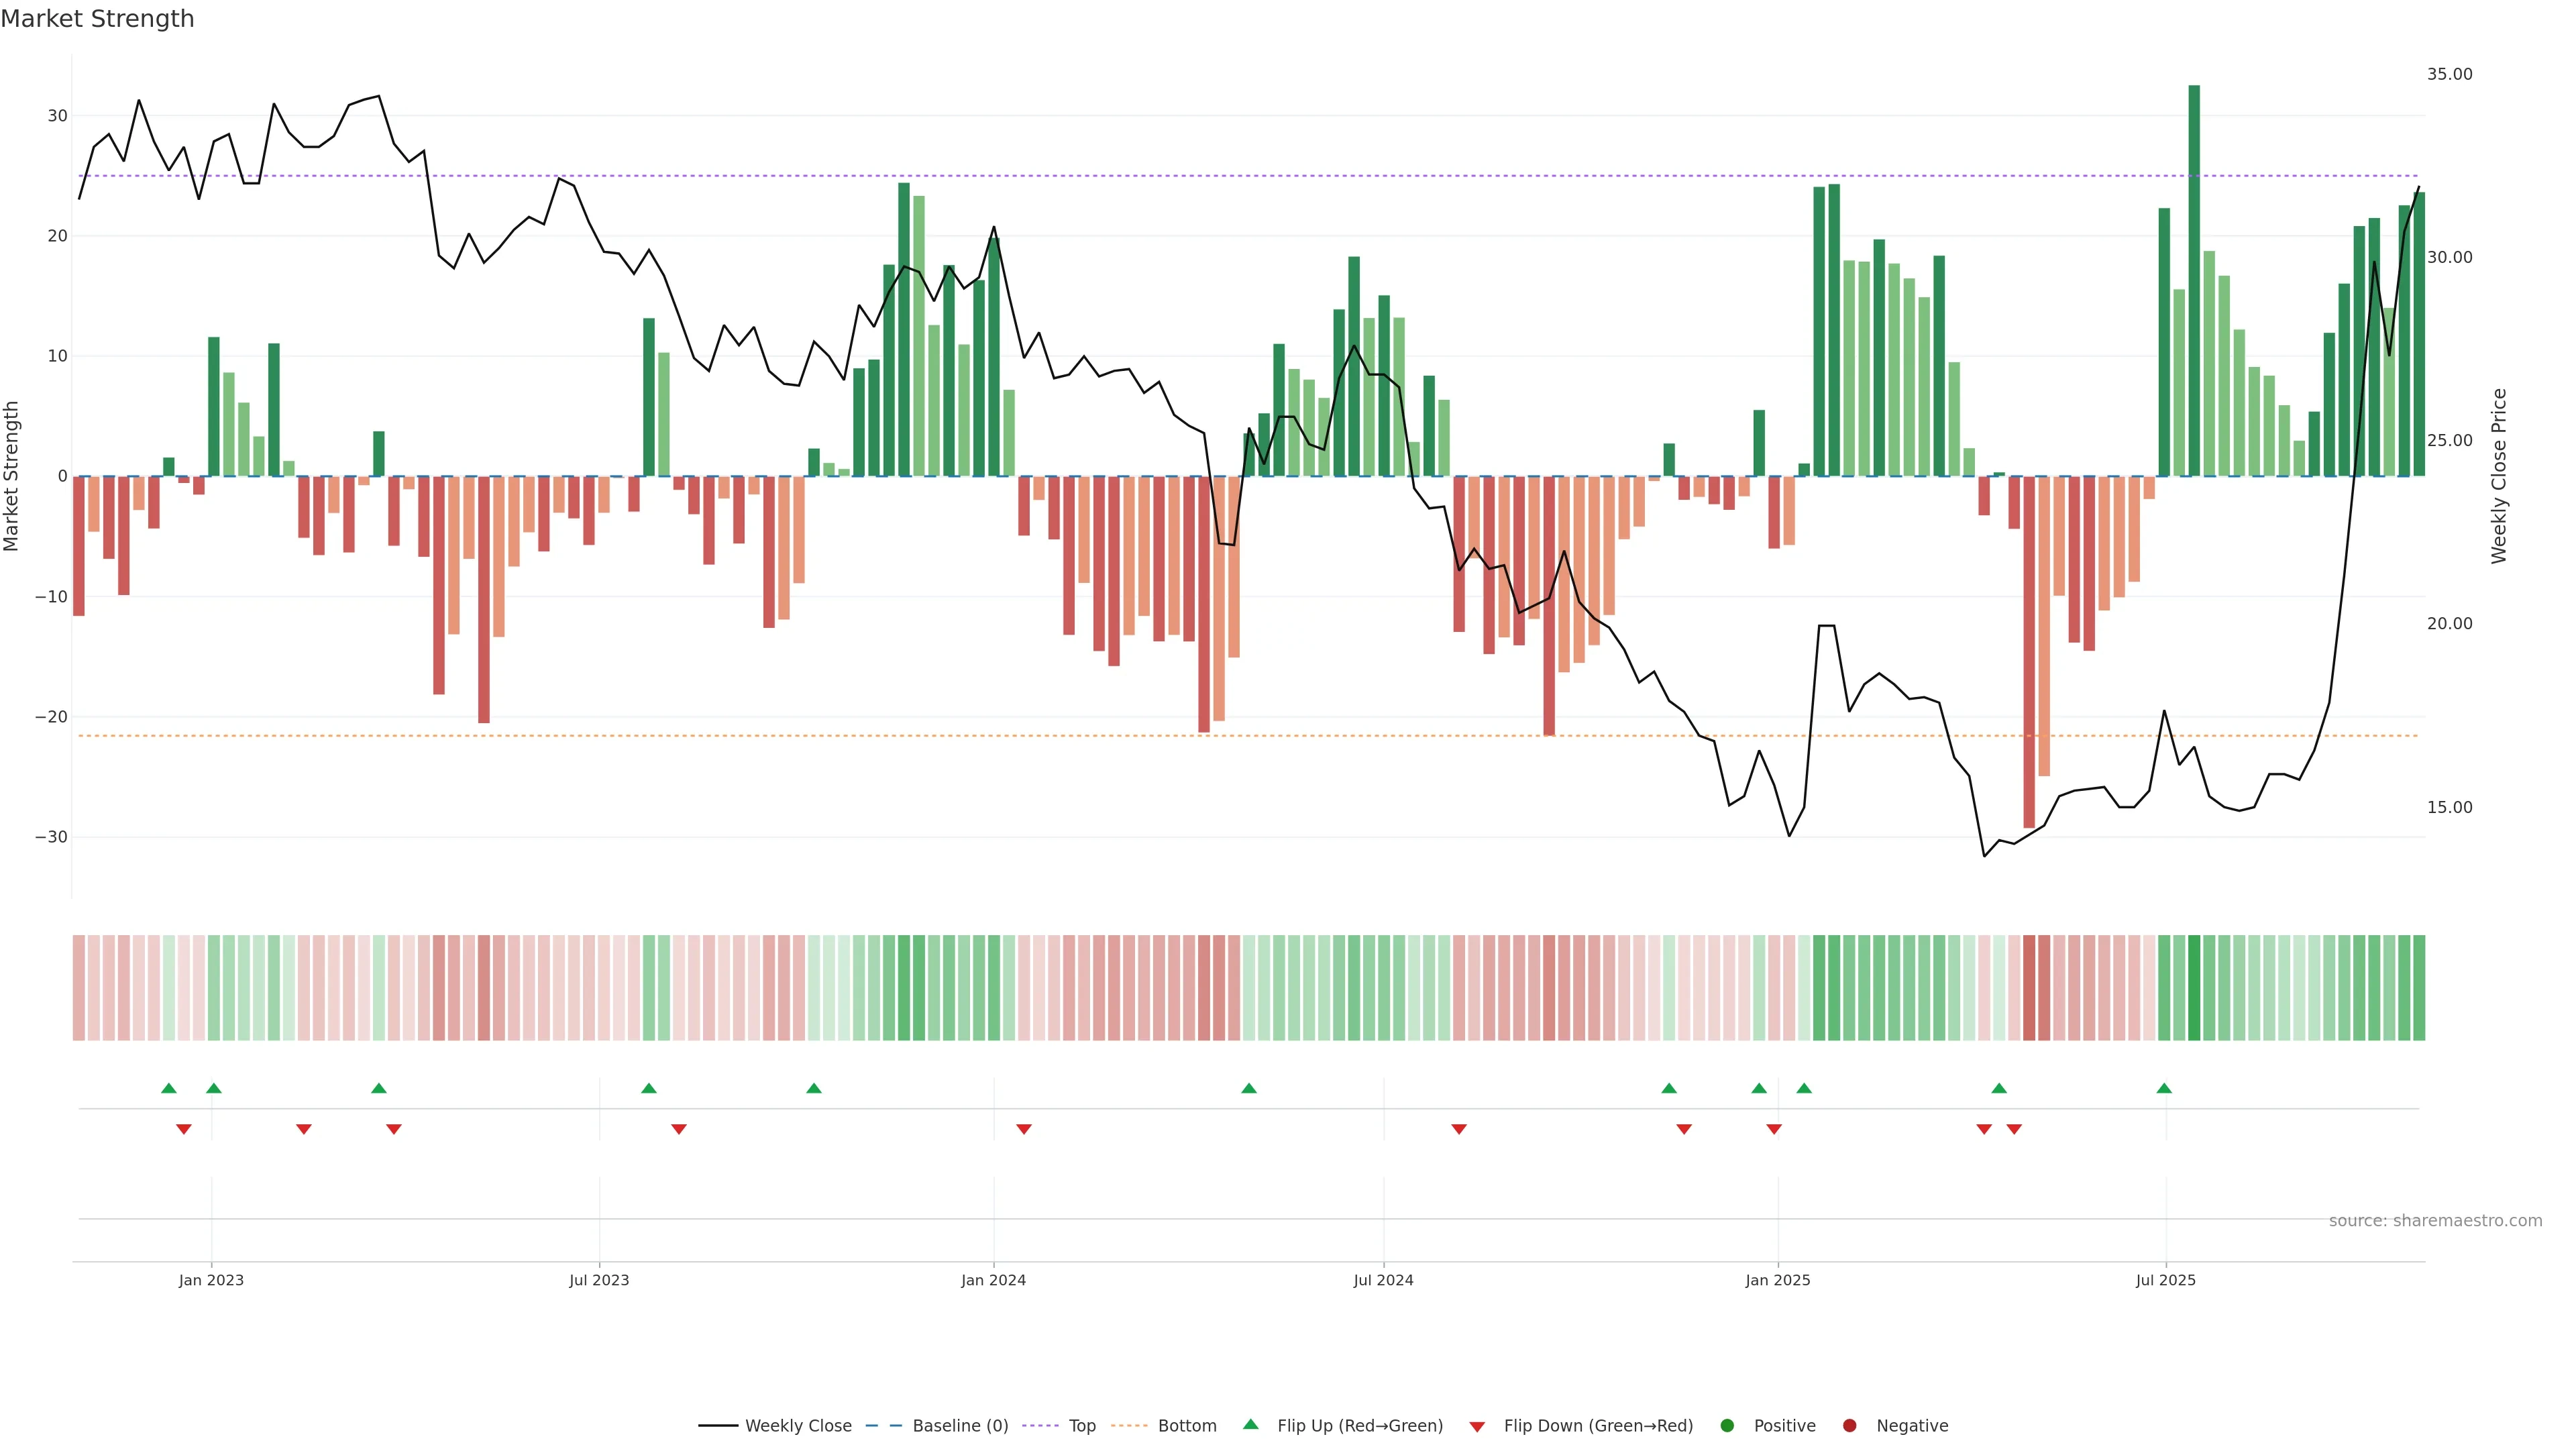The image size is (2576, 1449).
Task: Click the Weekly Close Price axis title
Action: 2499,476
